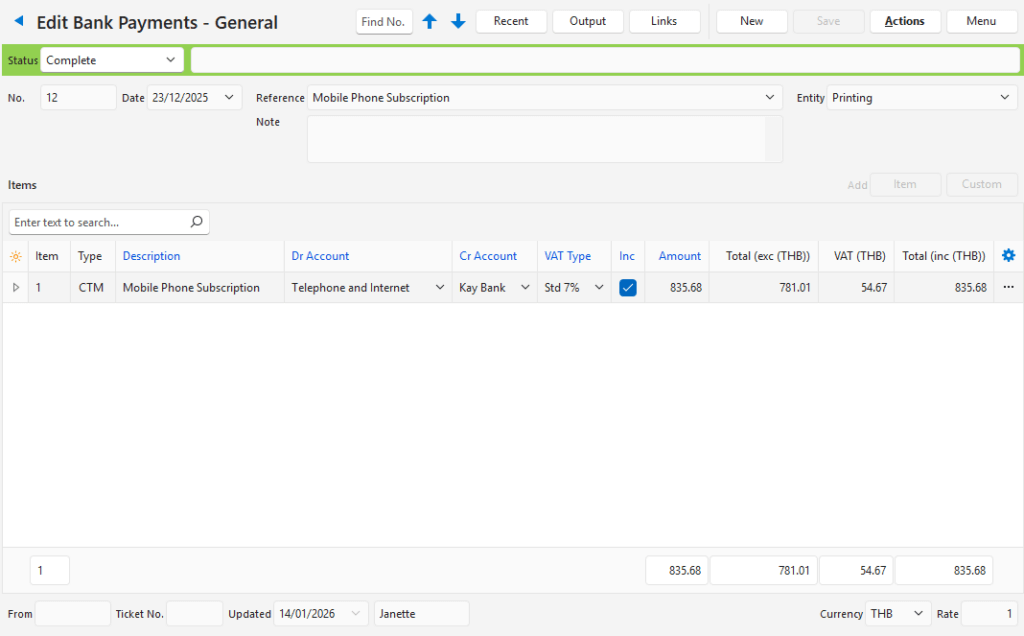Image resolution: width=1024 pixels, height=636 pixels.
Task: Toggle the Inc checkbox on the item row
Action: click(x=628, y=287)
